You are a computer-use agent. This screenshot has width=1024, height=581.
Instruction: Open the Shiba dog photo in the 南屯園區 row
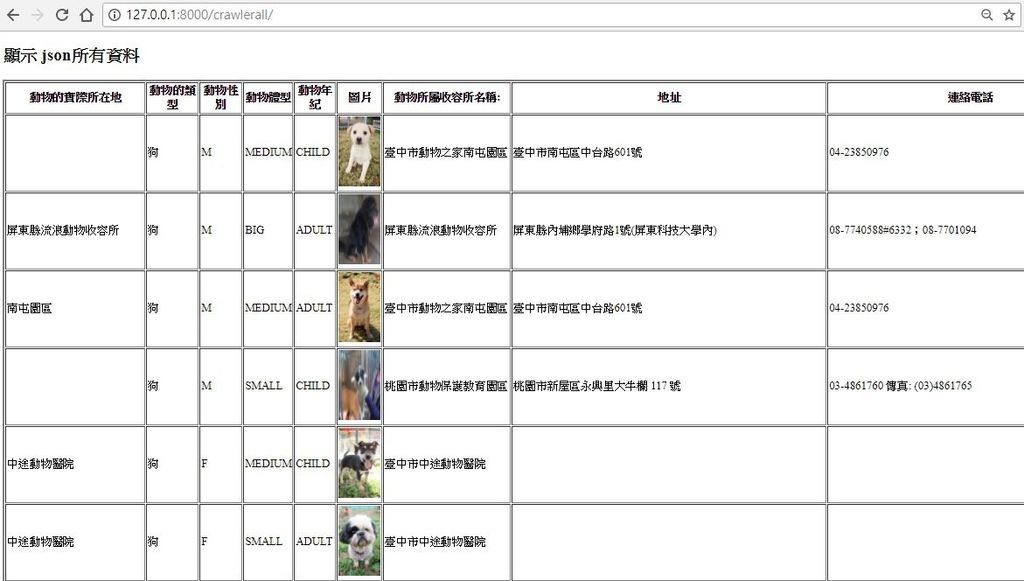click(359, 307)
